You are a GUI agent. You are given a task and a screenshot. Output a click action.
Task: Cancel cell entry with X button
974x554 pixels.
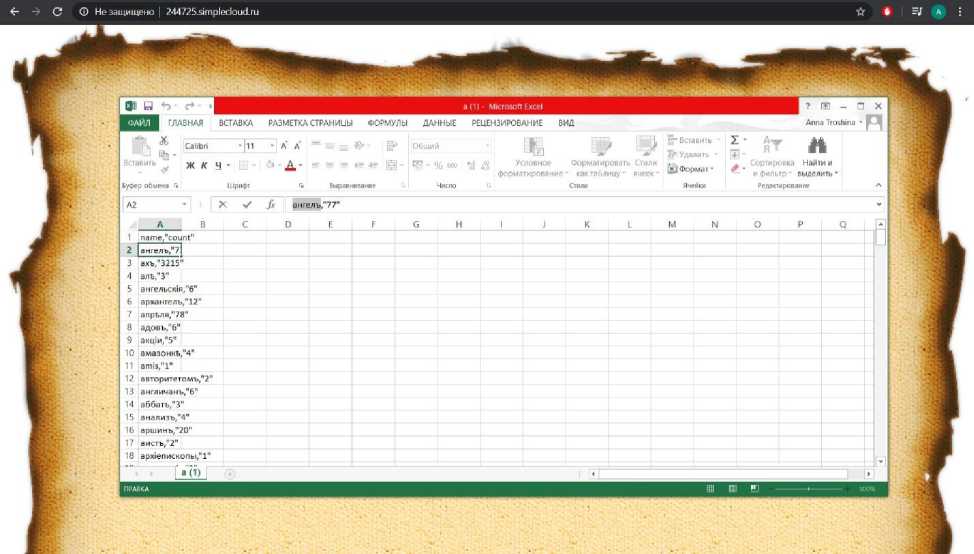(222, 204)
